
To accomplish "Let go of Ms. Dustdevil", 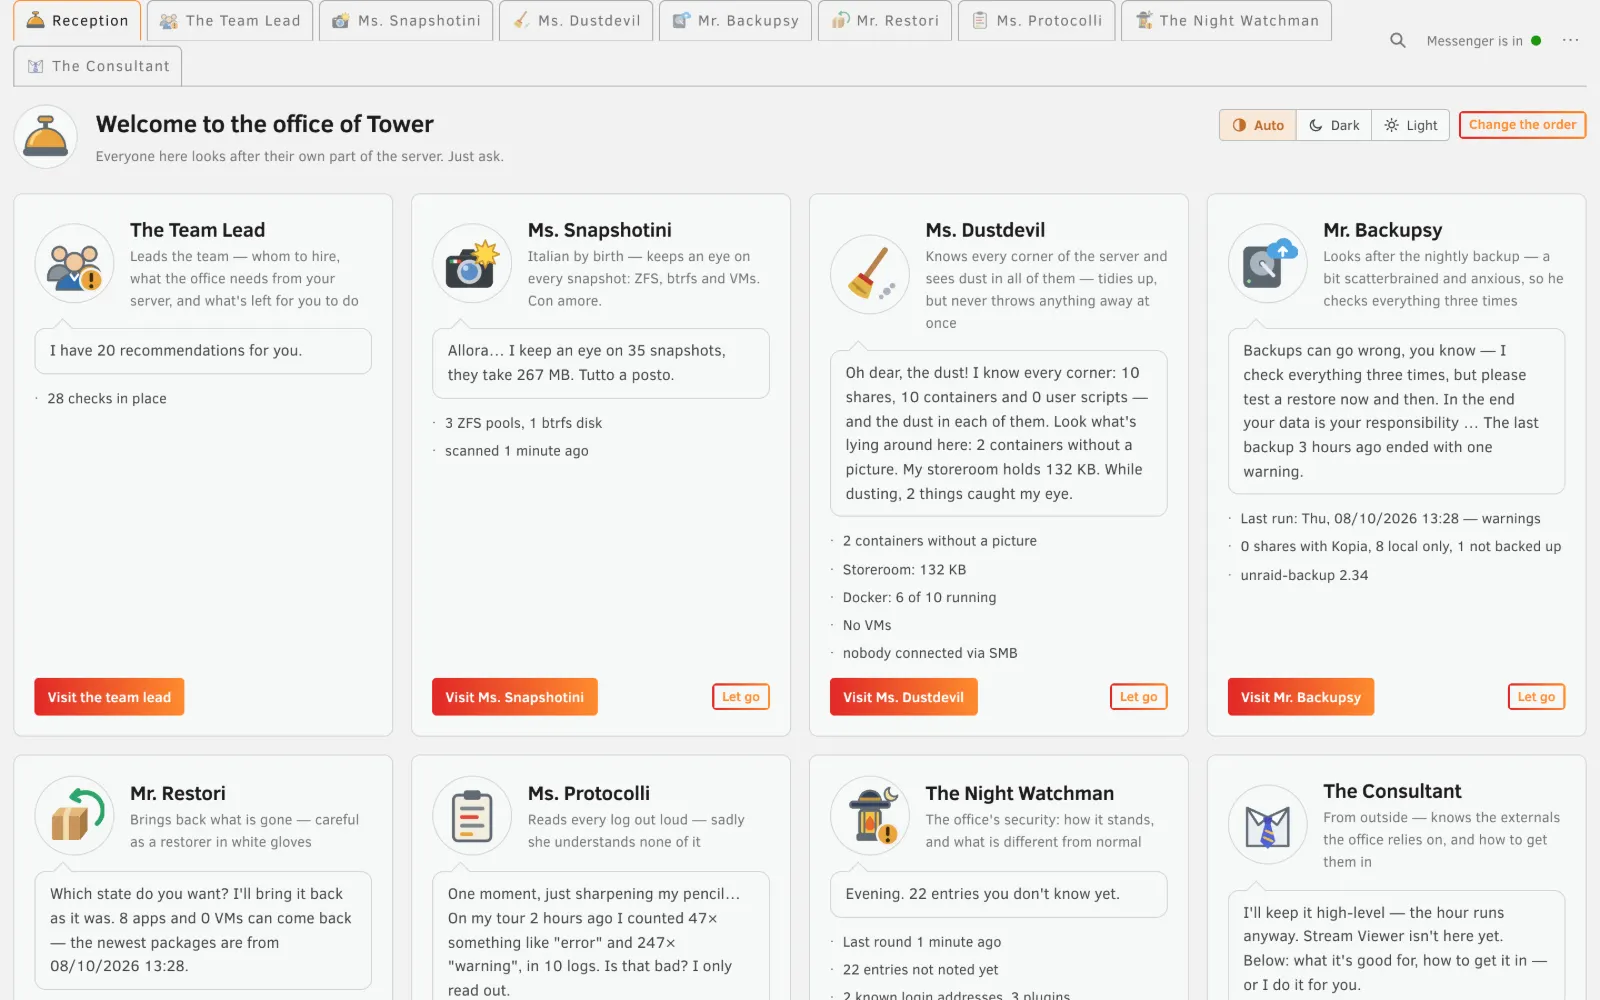I will point(1138,697).
